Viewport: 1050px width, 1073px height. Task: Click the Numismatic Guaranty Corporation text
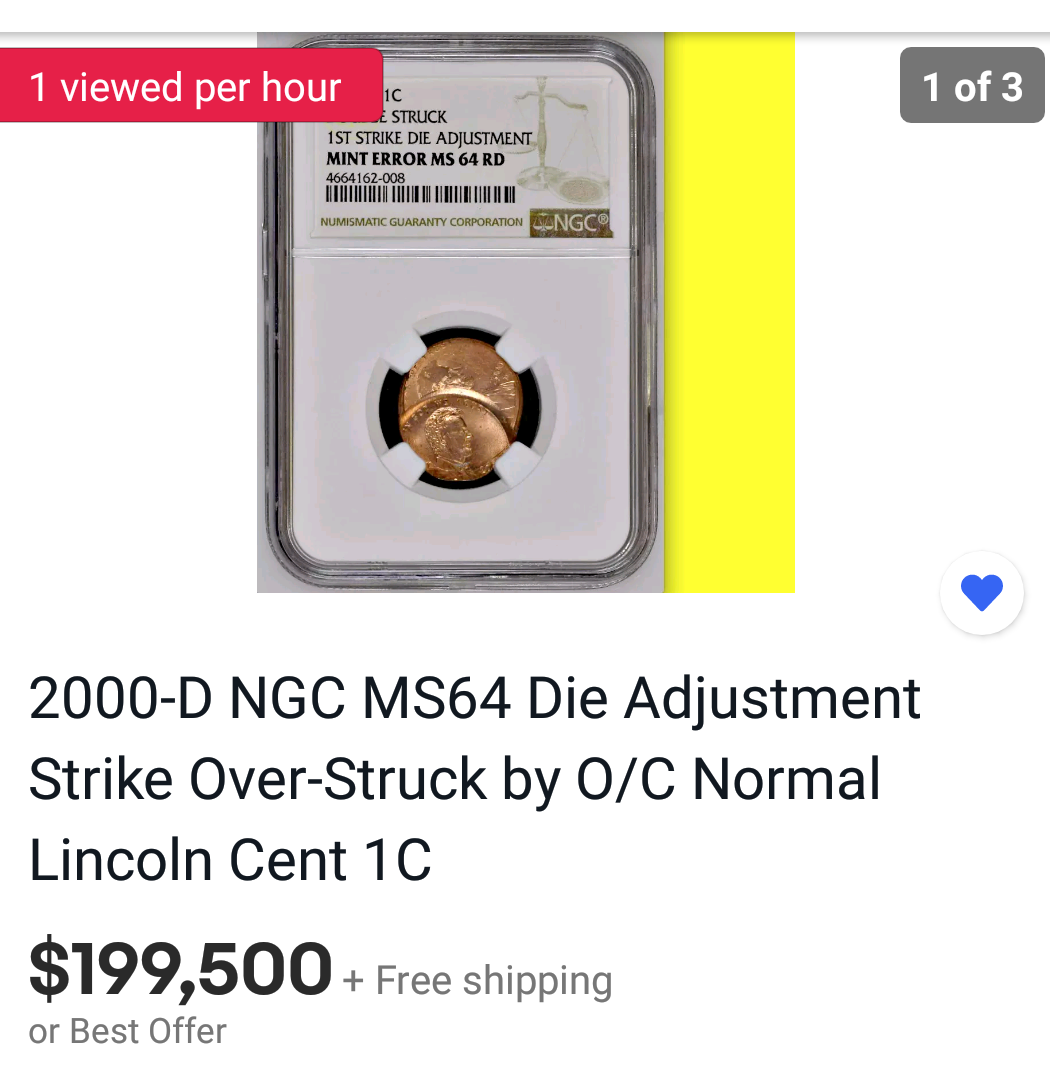pos(421,222)
